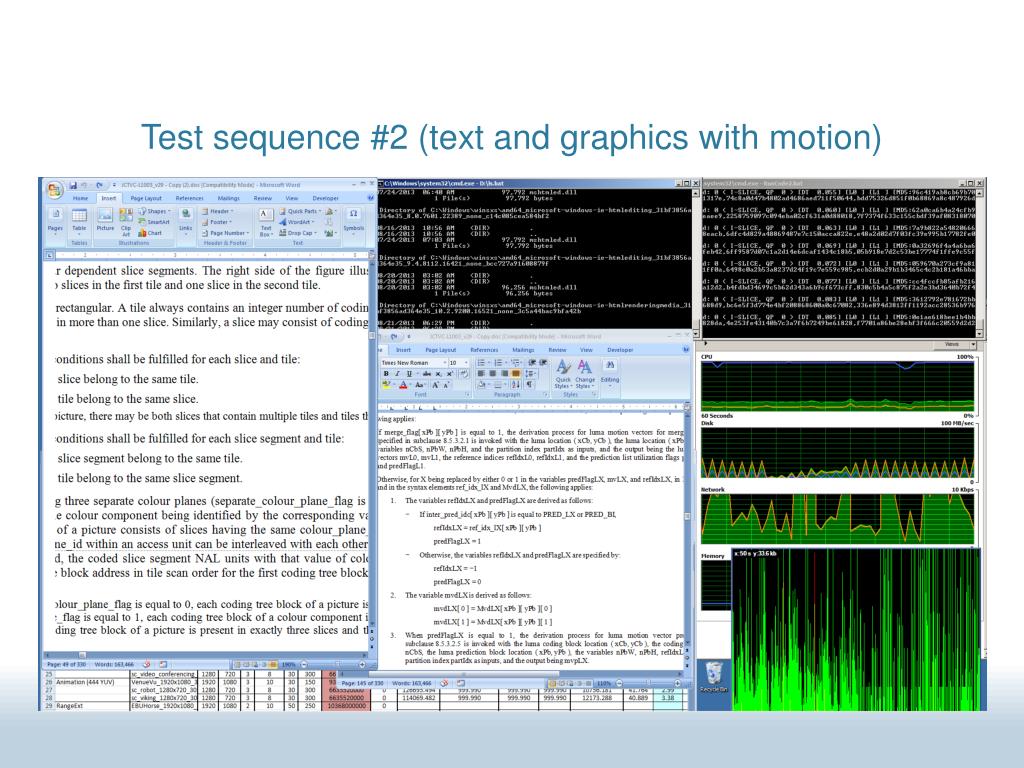Click the Clear Formatting icon
The image size is (1024, 768).
pyautogui.click(x=464, y=374)
